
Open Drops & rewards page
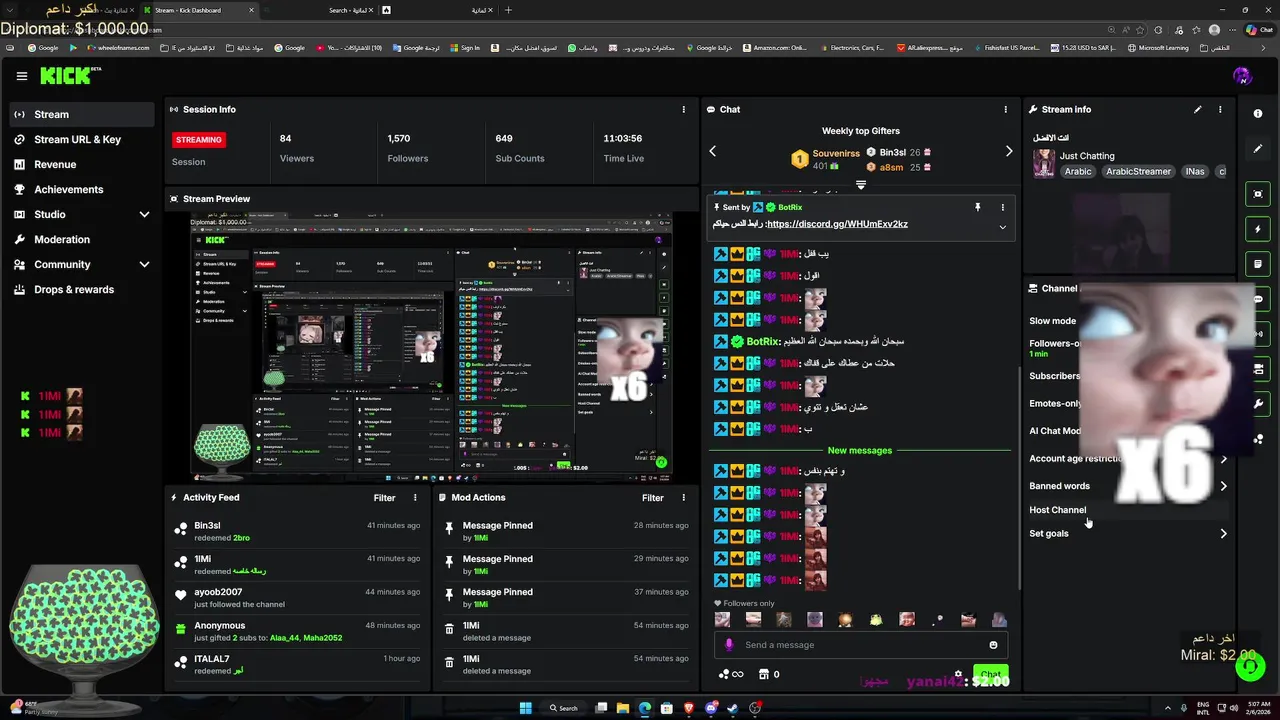coord(82,289)
